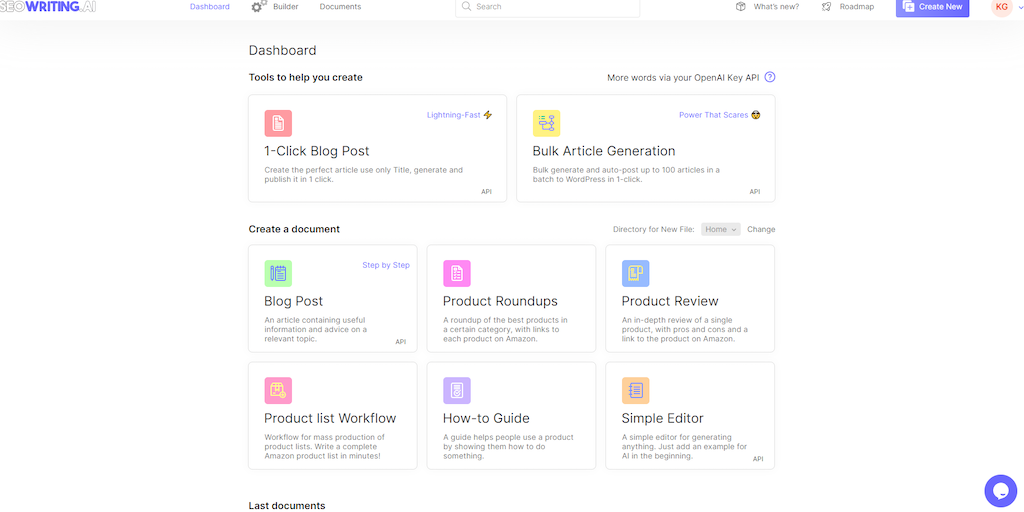This screenshot has width=1024, height=512.
Task: Click the 1-Click Blog Post pink icon
Action: pos(278,123)
